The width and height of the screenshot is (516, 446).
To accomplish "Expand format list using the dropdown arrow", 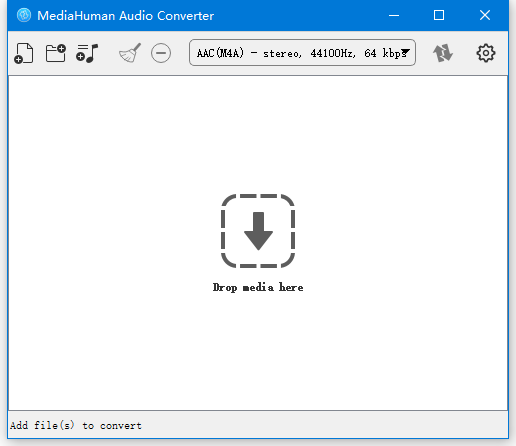I will (x=406, y=52).
